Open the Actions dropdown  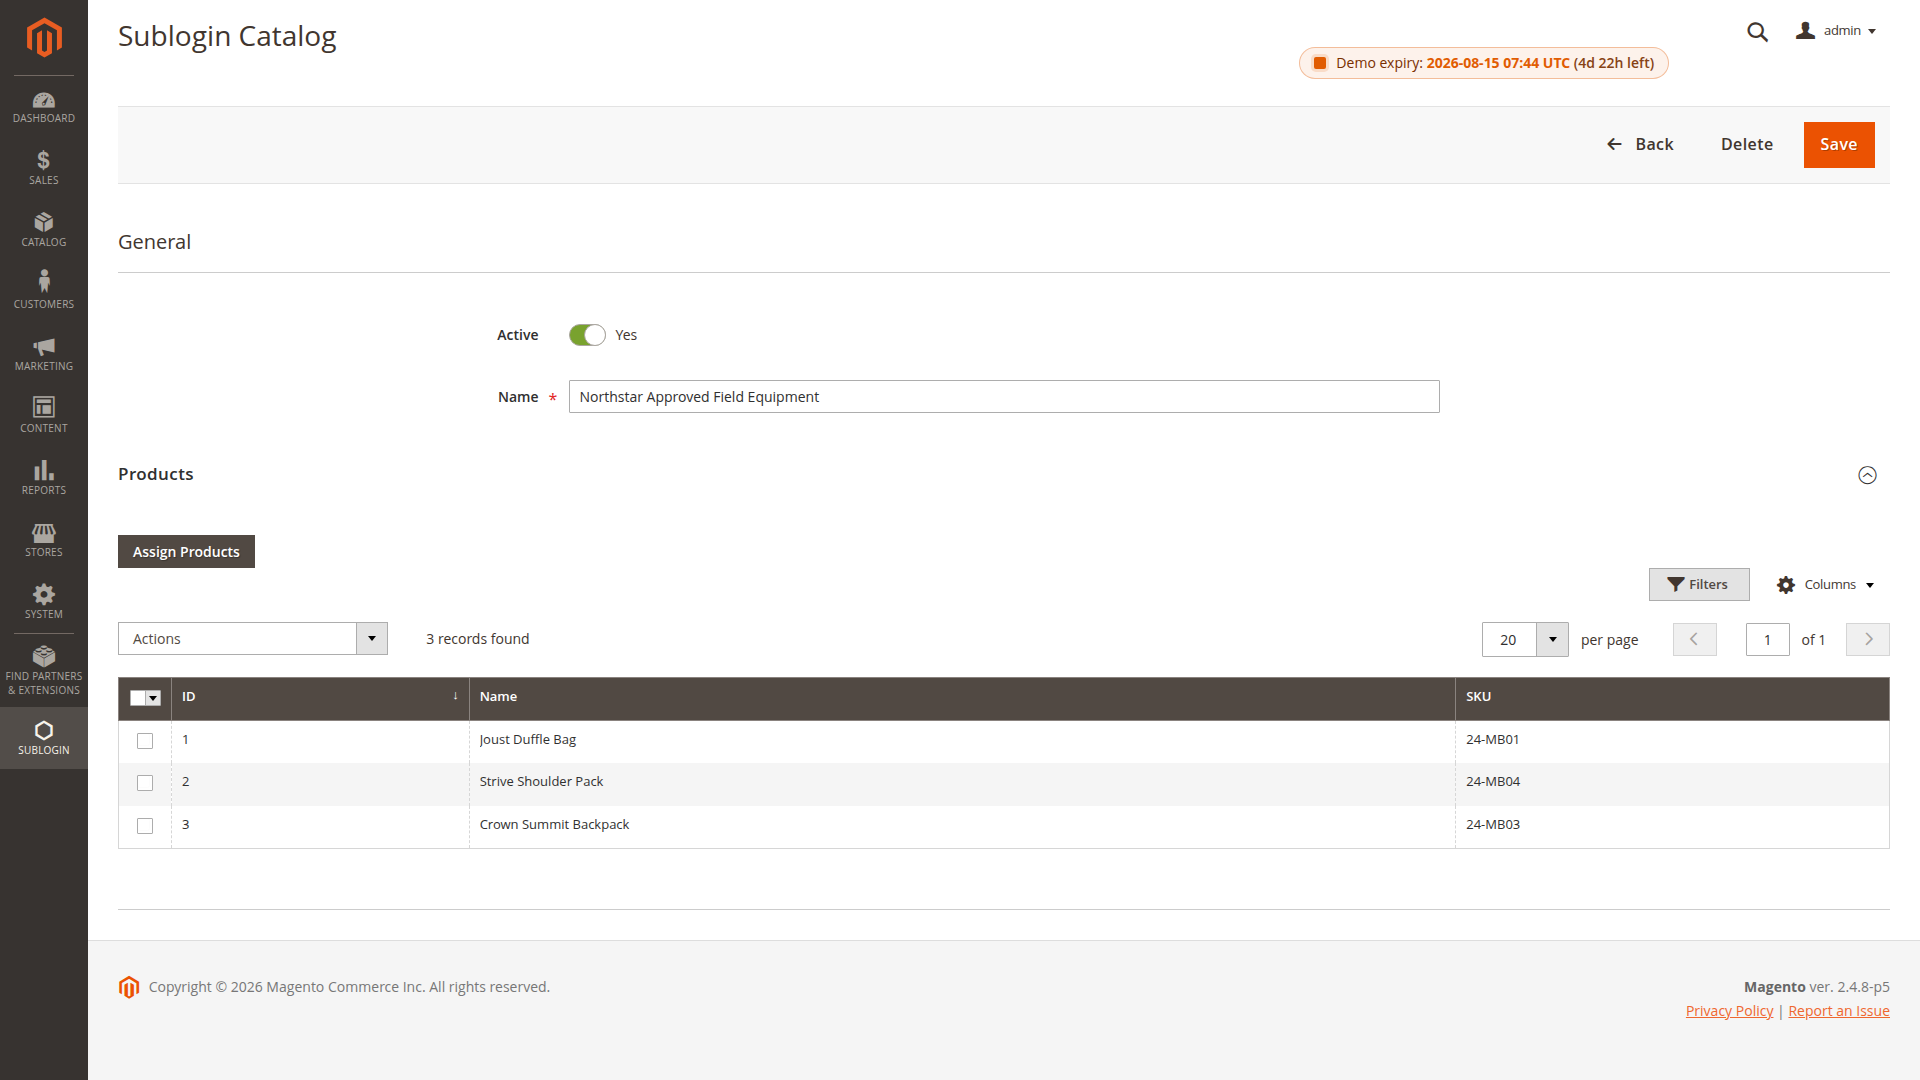click(x=253, y=639)
